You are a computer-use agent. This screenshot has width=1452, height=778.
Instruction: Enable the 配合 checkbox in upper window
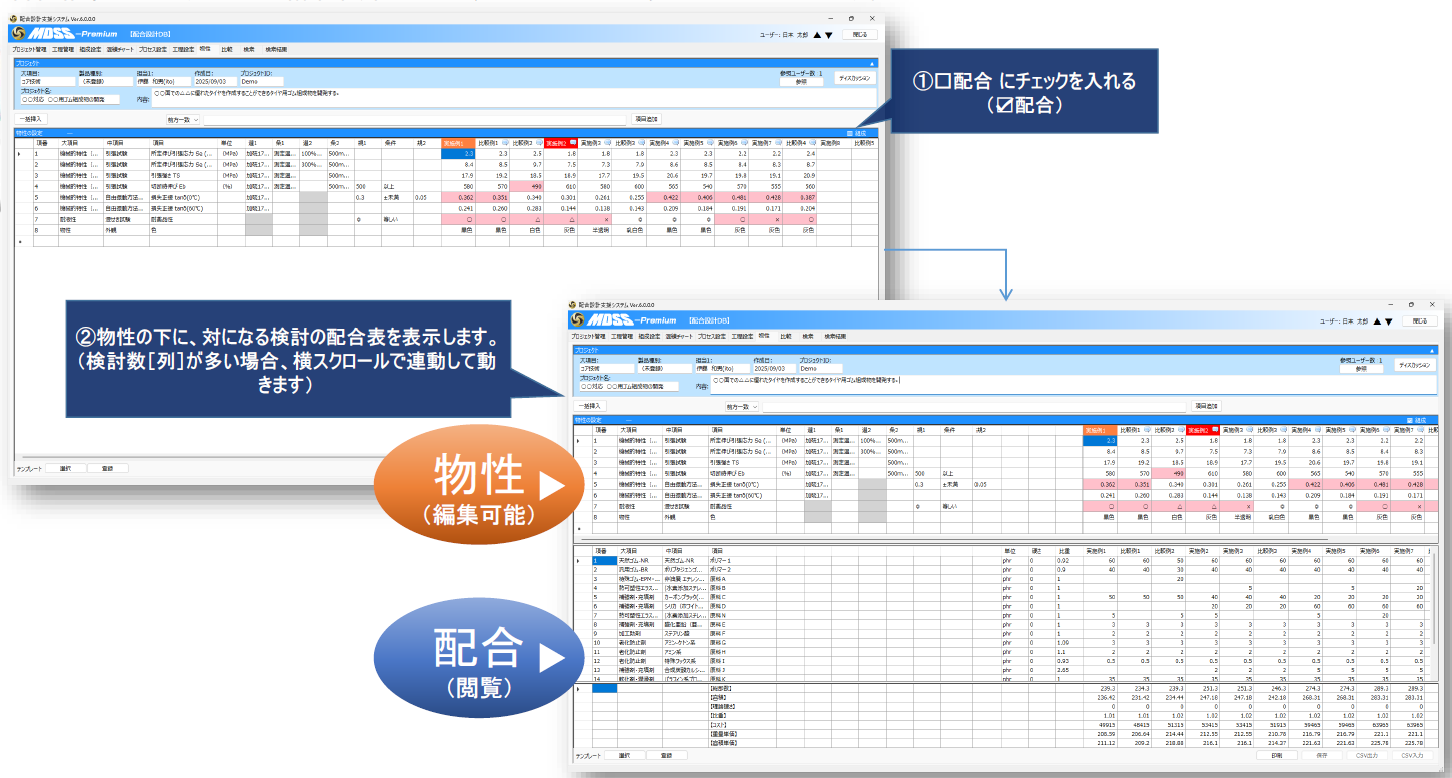click(848, 132)
